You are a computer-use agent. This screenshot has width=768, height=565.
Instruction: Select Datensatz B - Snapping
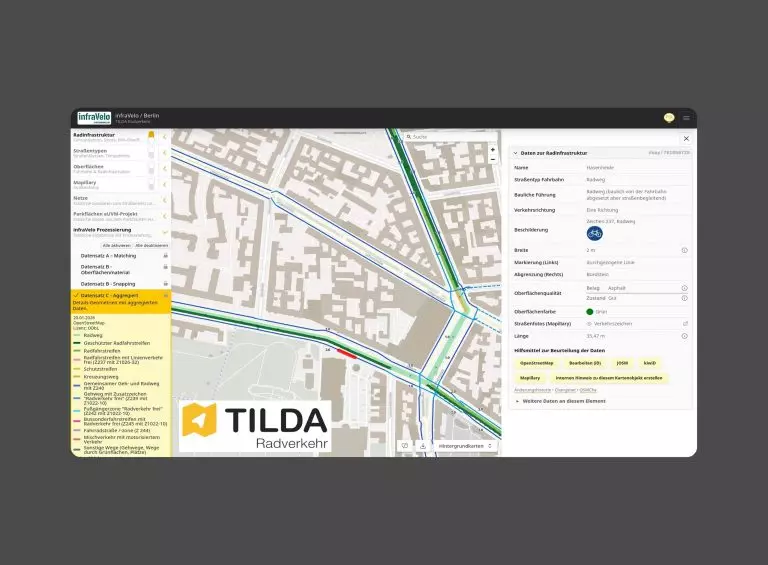pyautogui.click(x=109, y=283)
